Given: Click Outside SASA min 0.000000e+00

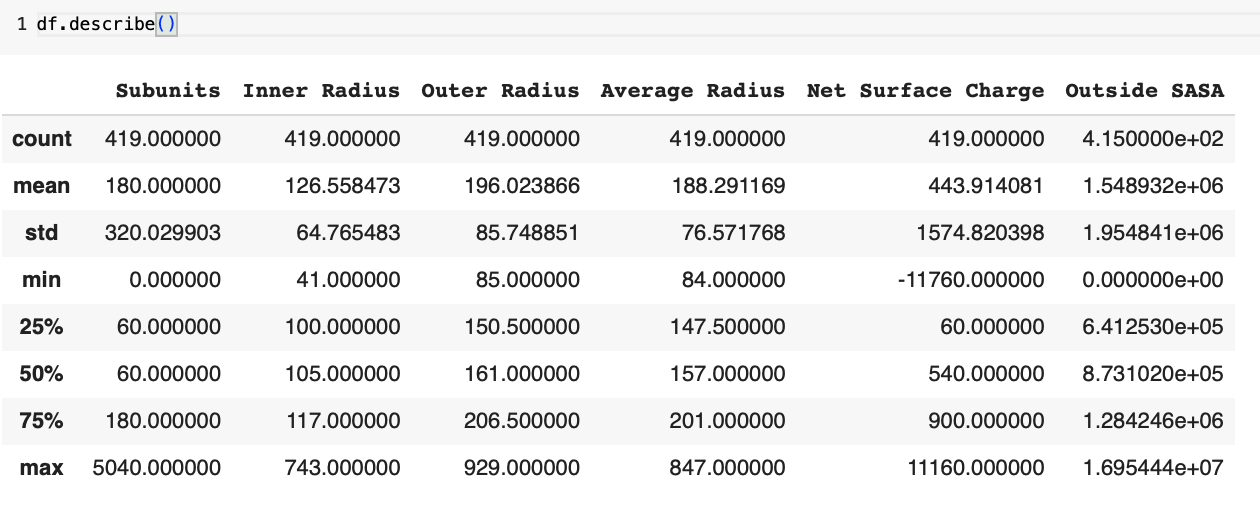Looking at the screenshot, I should pos(1153,280).
